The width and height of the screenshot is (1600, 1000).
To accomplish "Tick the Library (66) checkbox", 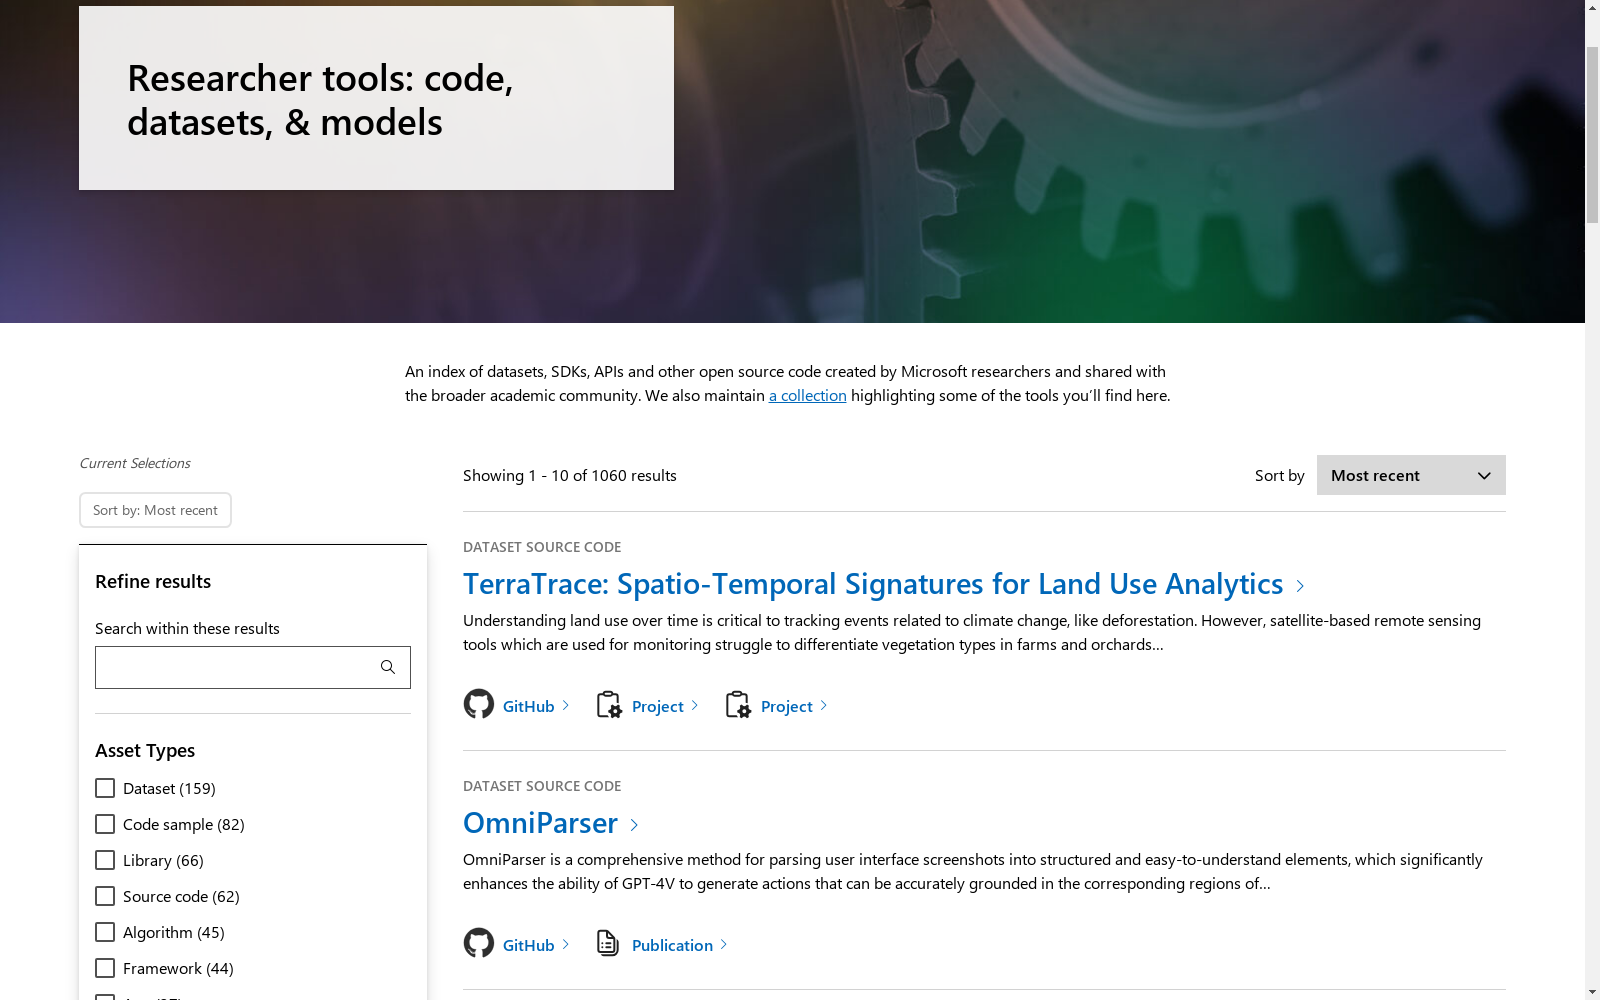I will [x=105, y=860].
